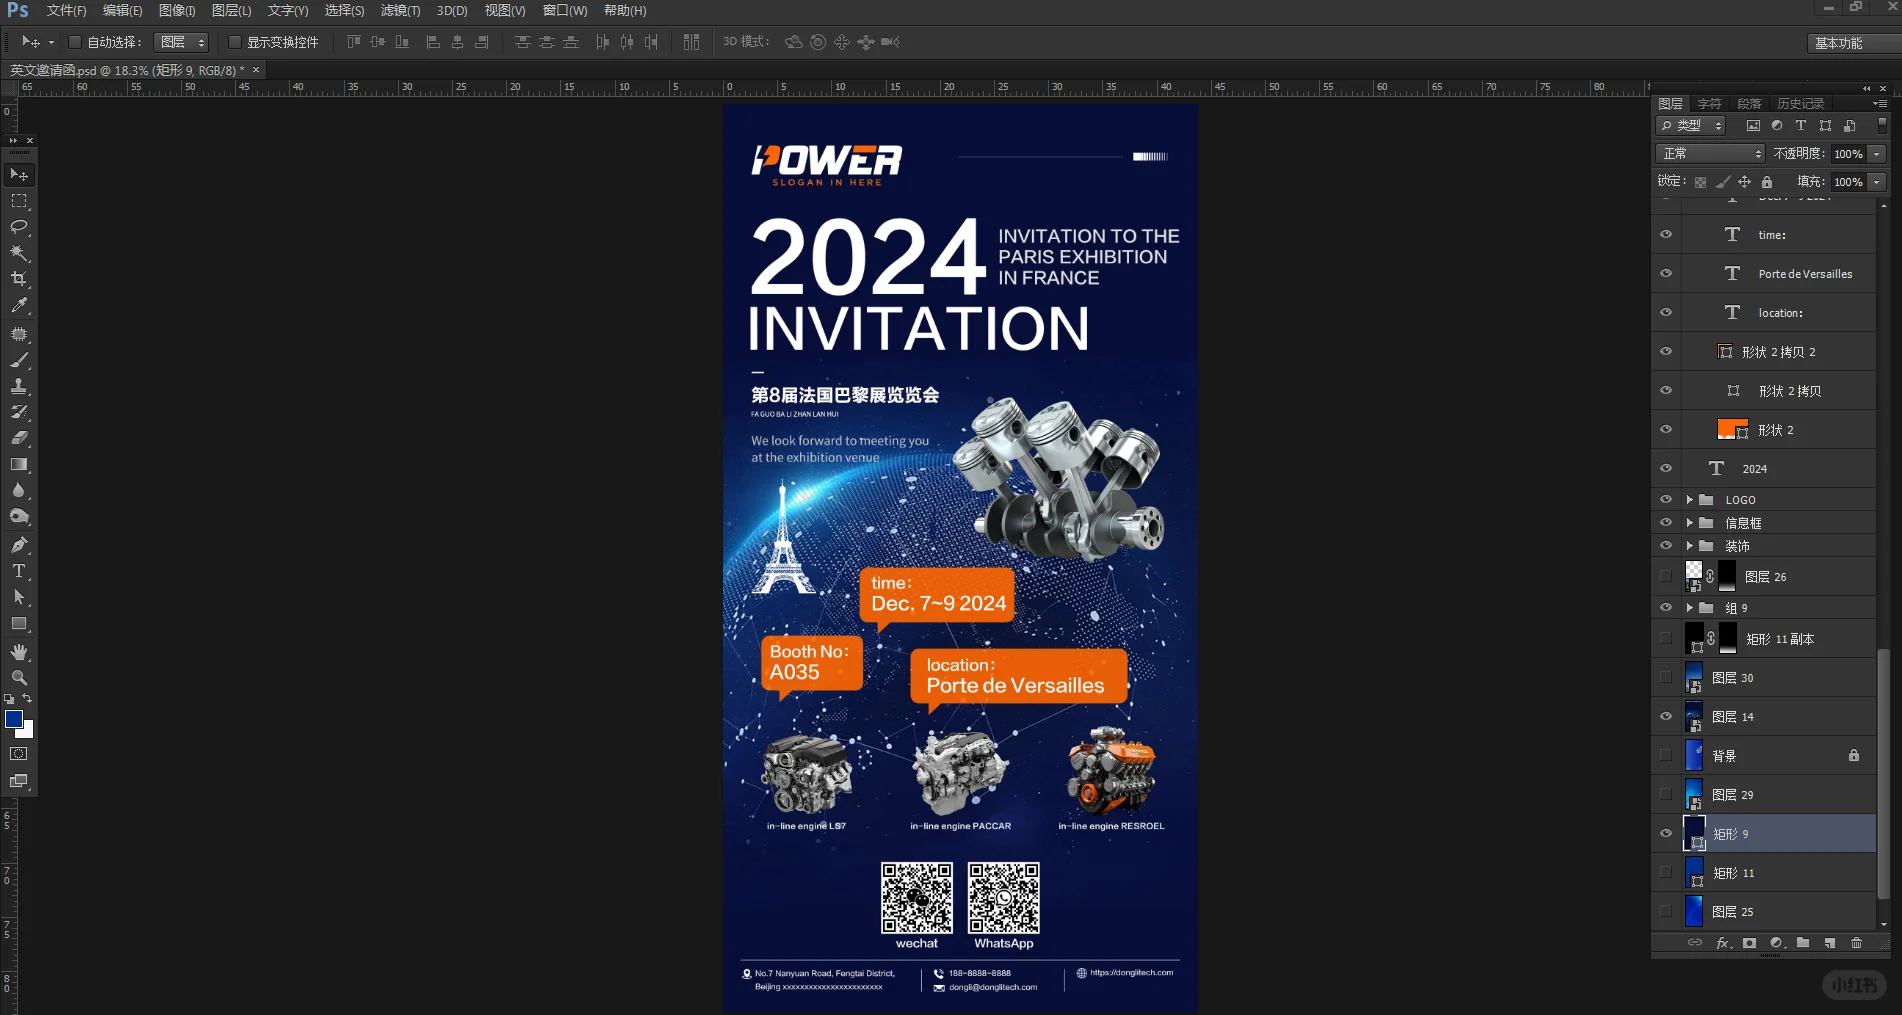Show the 背景 layer
1902x1015 pixels.
1666,756
